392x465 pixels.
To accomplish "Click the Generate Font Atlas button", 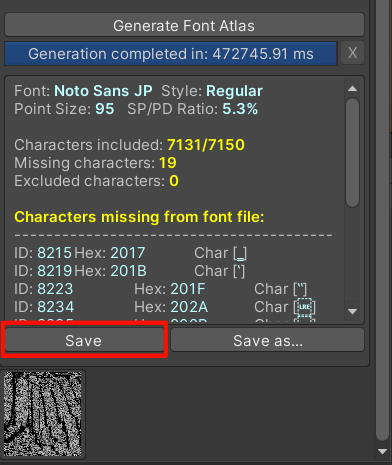I will coord(184,25).
